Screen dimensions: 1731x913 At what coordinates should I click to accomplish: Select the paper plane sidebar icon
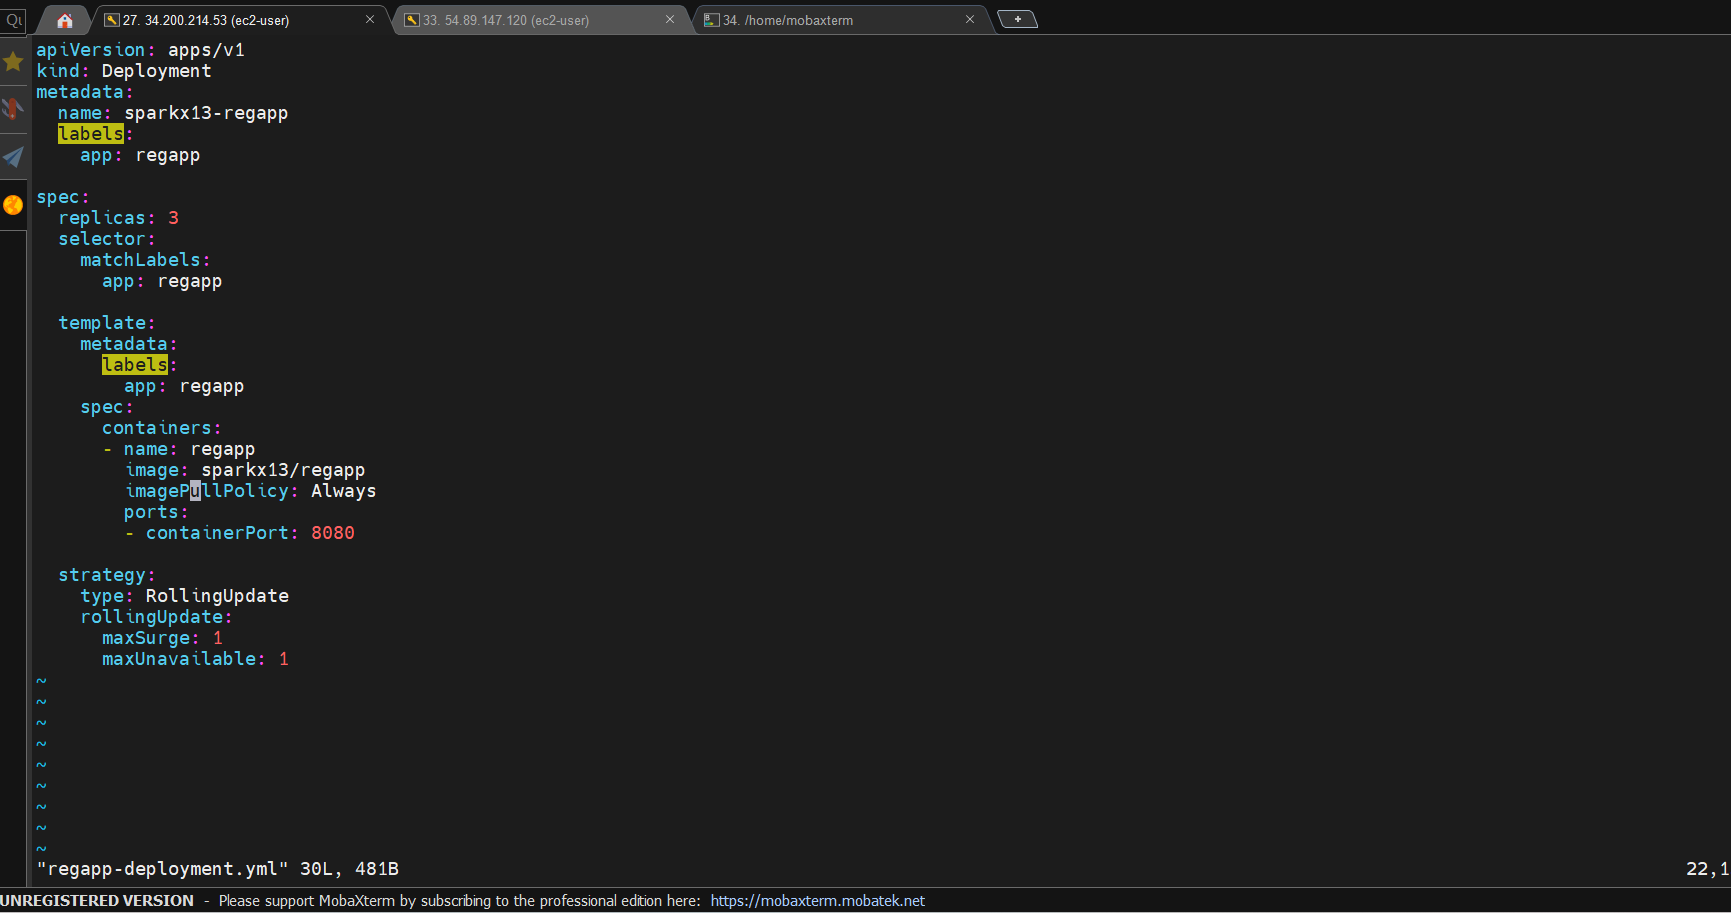coord(13,157)
